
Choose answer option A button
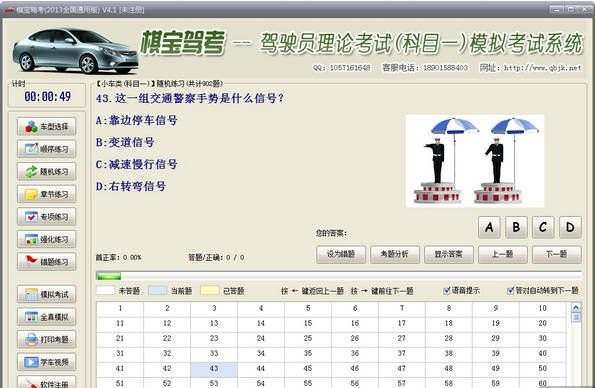click(x=489, y=227)
